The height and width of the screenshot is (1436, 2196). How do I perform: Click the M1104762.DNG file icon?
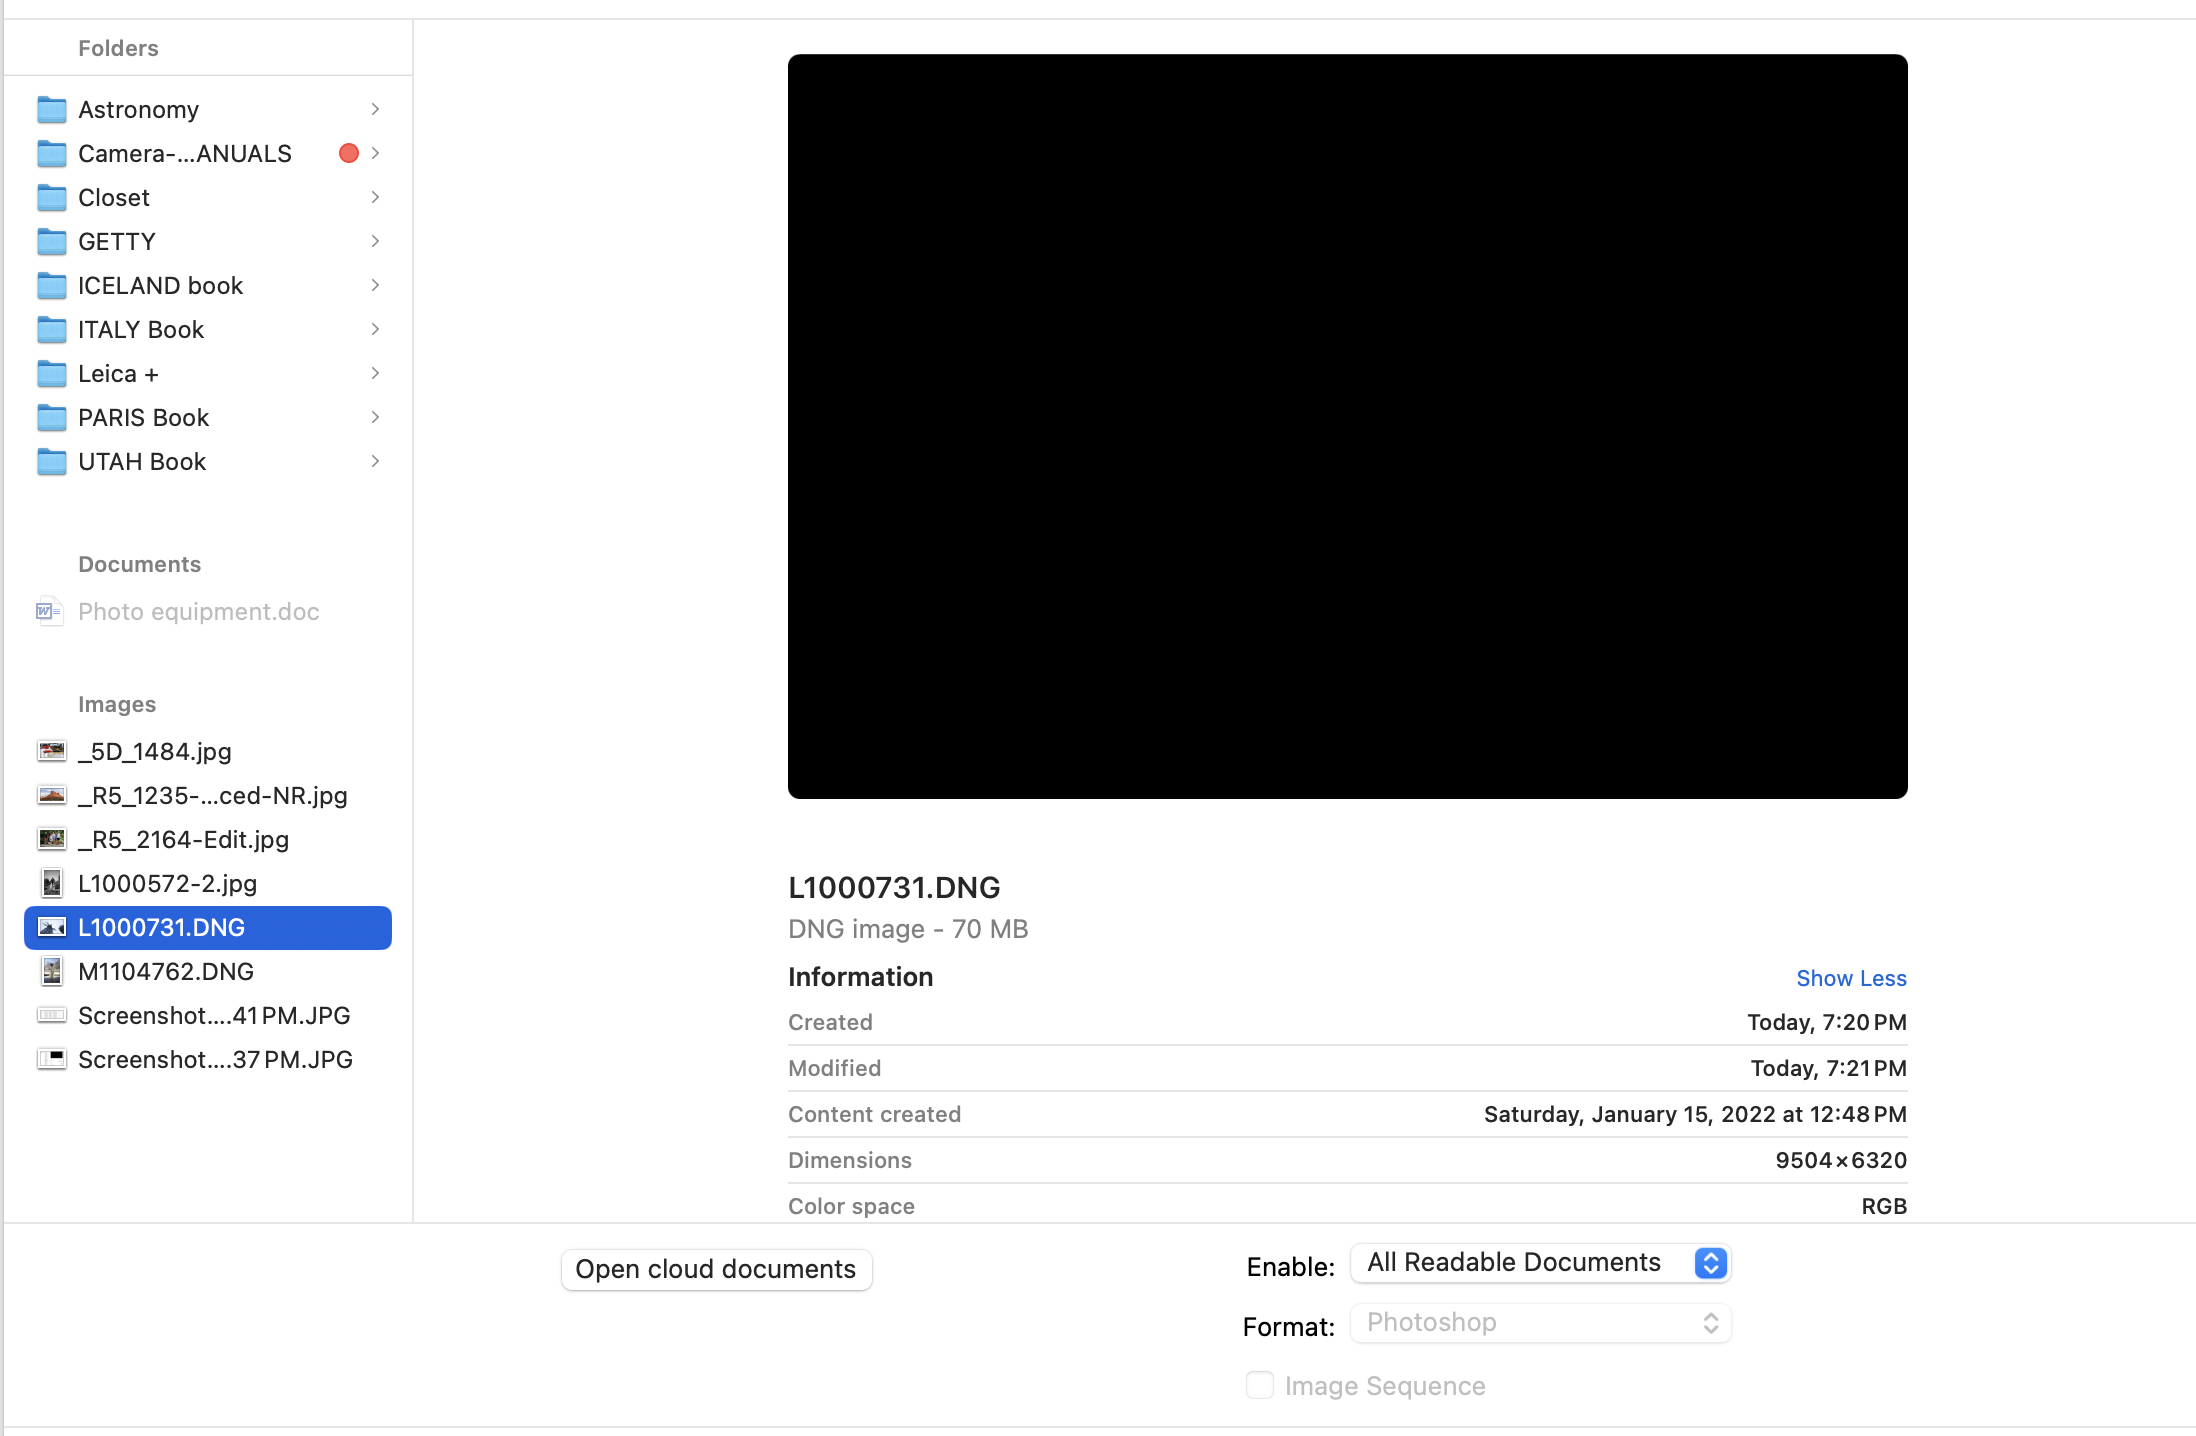51,971
